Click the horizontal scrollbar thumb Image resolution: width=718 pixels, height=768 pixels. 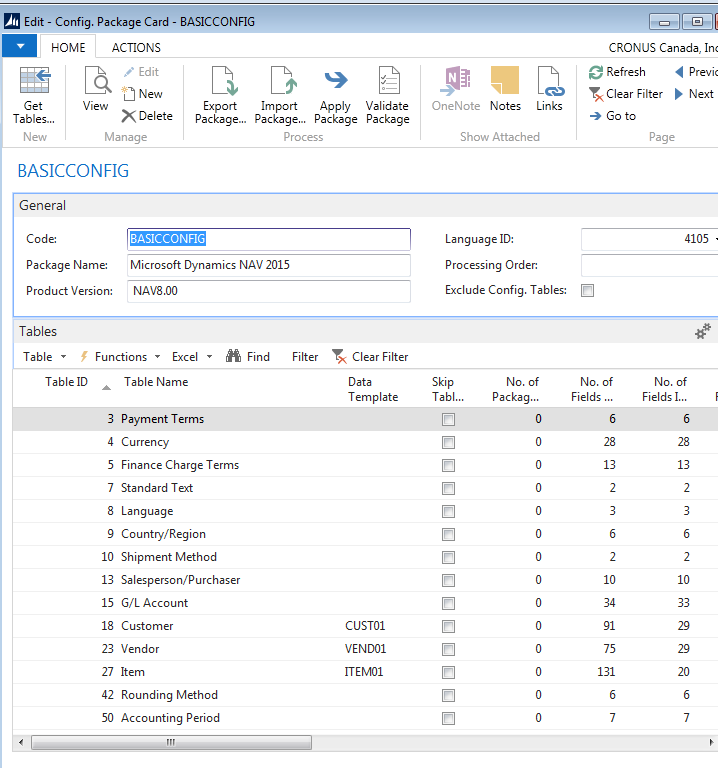coord(171,742)
